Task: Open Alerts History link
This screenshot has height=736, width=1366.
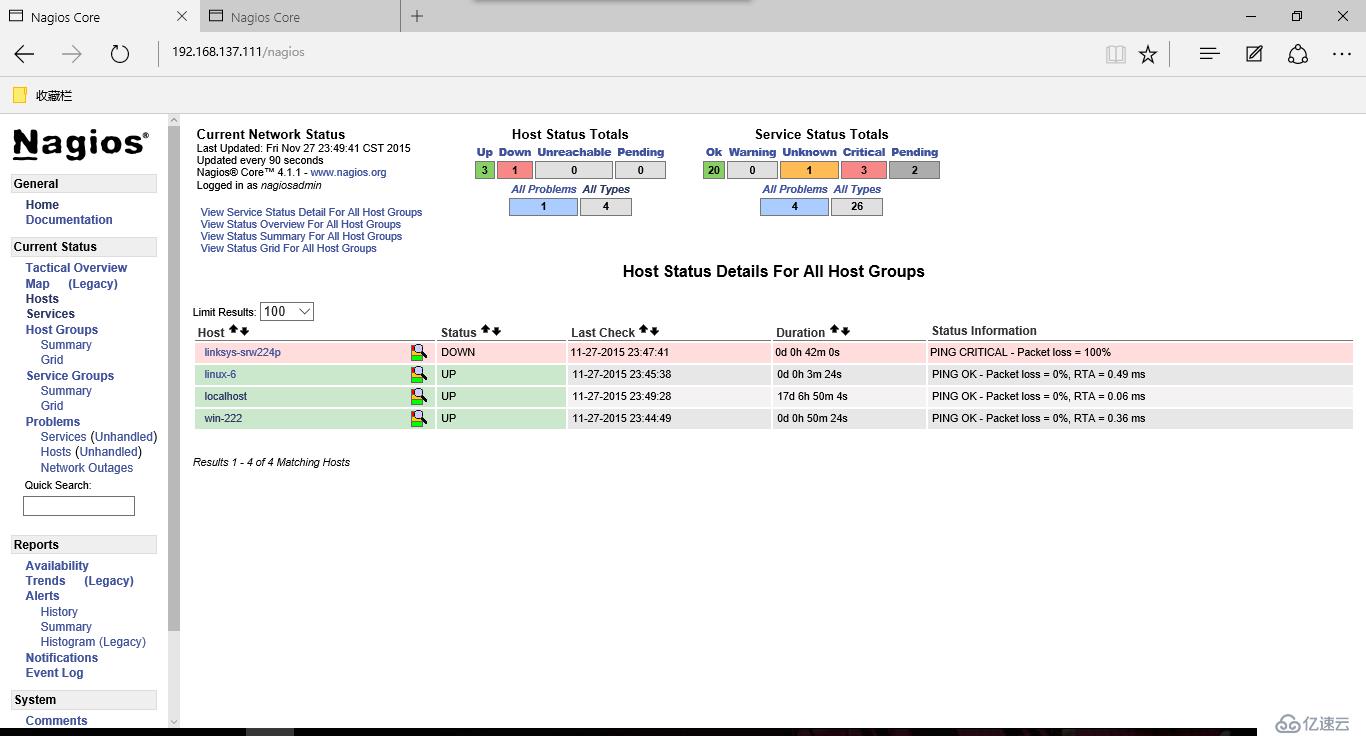Action: click(x=59, y=612)
